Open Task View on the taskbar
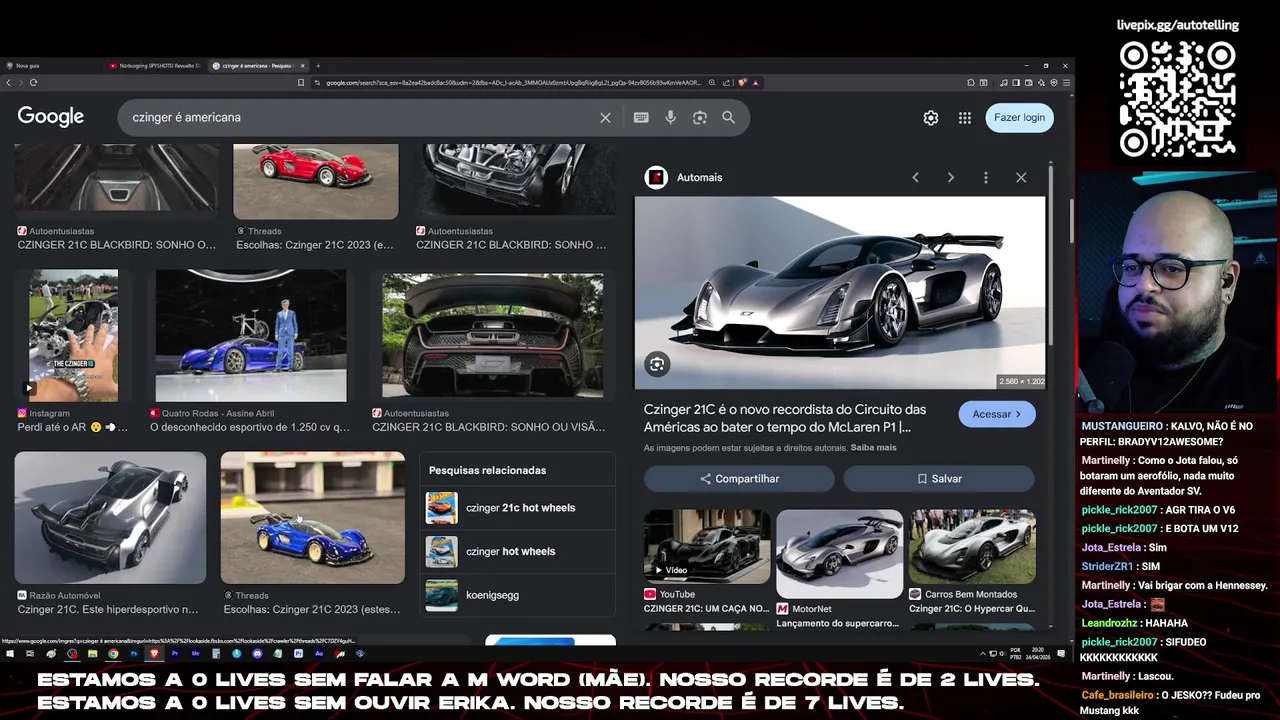The width and height of the screenshot is (1280, 720). [30, 654]
